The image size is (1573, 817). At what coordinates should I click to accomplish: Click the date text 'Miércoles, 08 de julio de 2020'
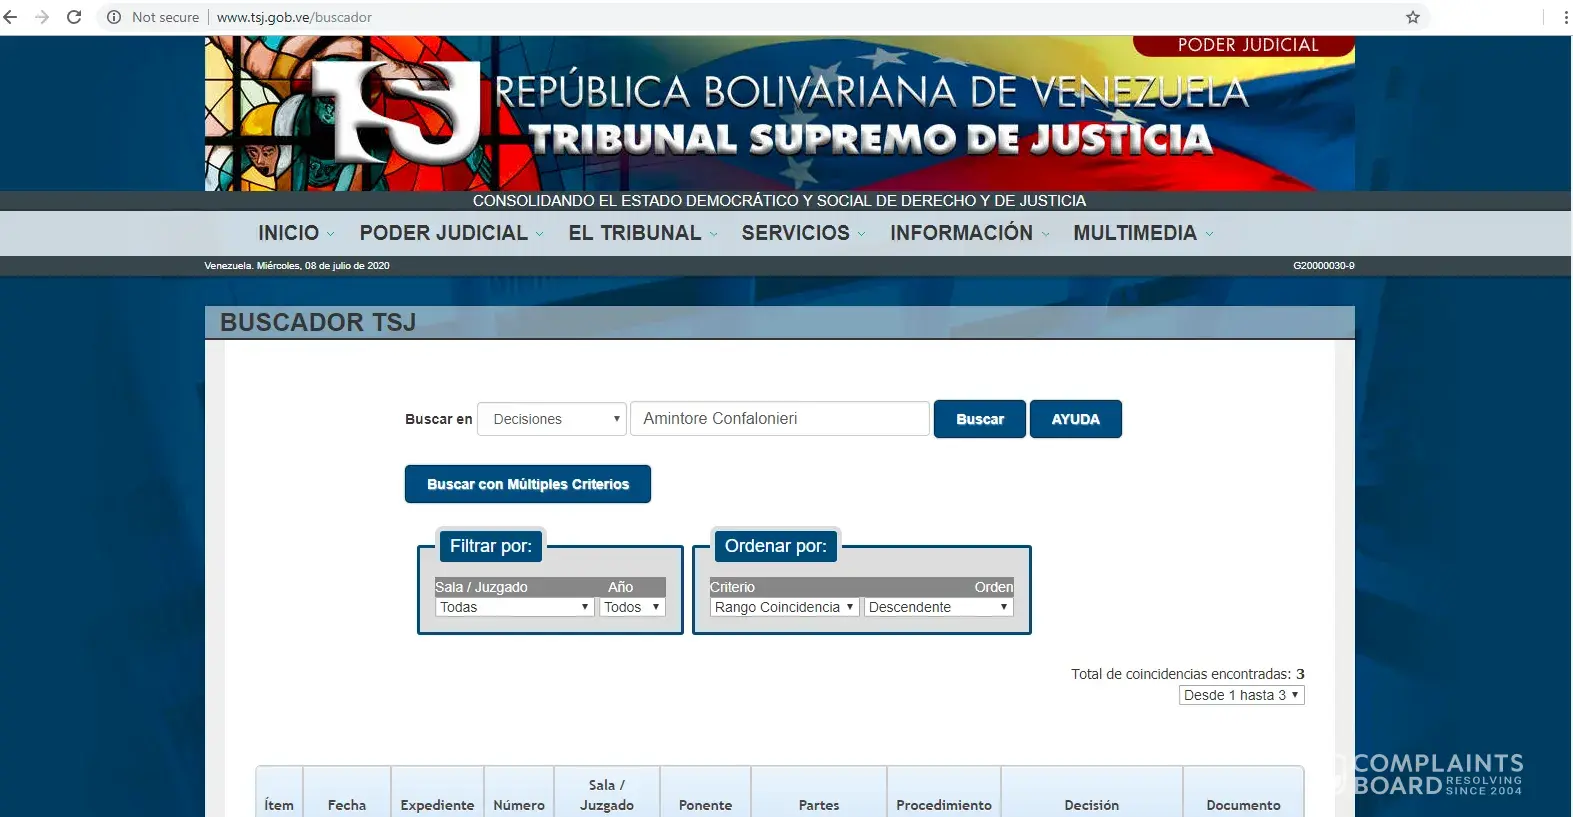click(323, 266)
